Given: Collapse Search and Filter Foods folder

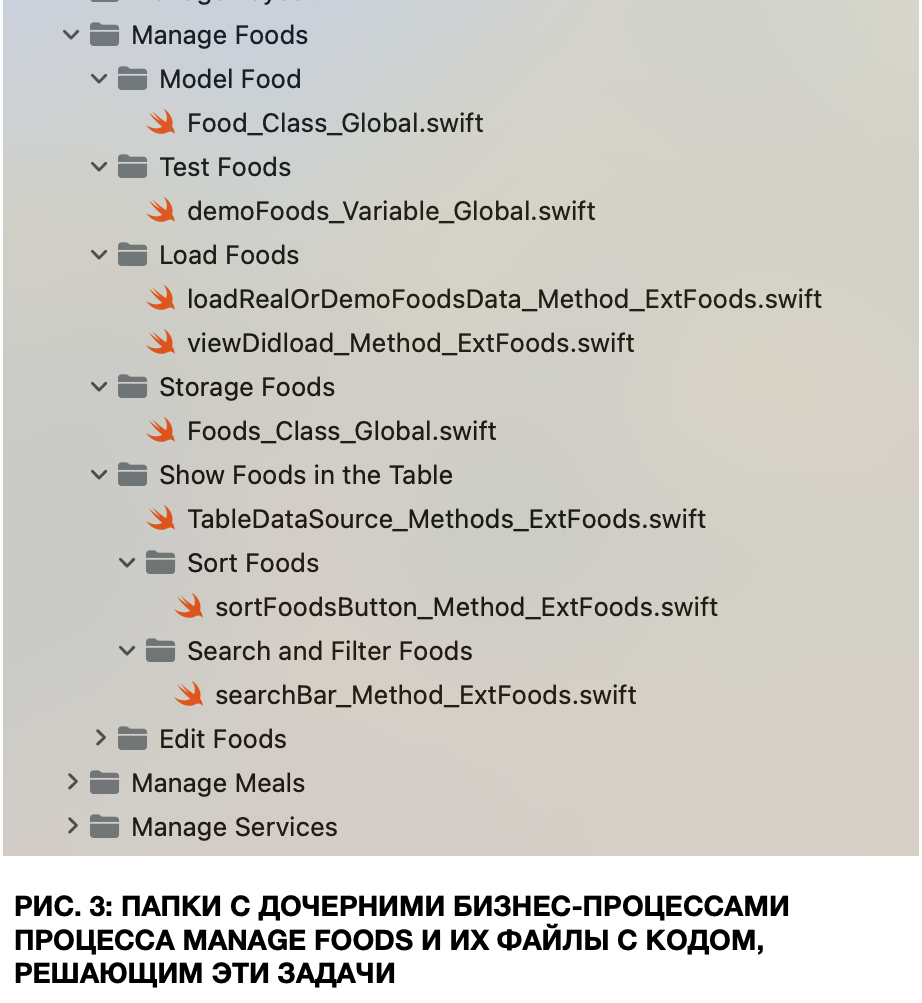Looking at the screenshot, I should tap(127, 651).
